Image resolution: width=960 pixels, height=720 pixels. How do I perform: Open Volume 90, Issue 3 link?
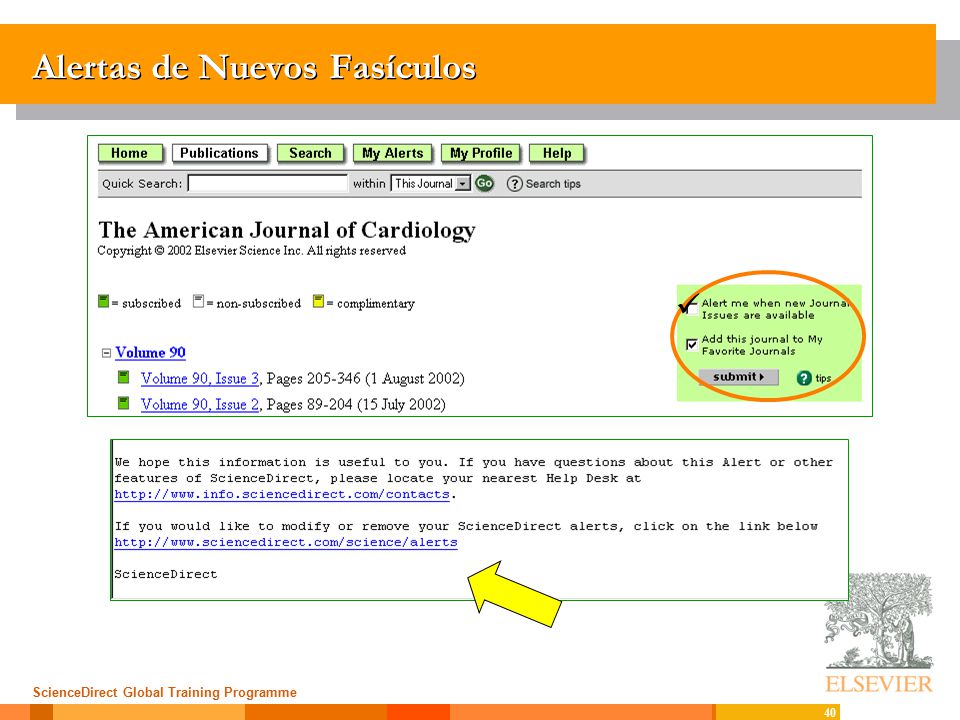click(x=200, y=378)
